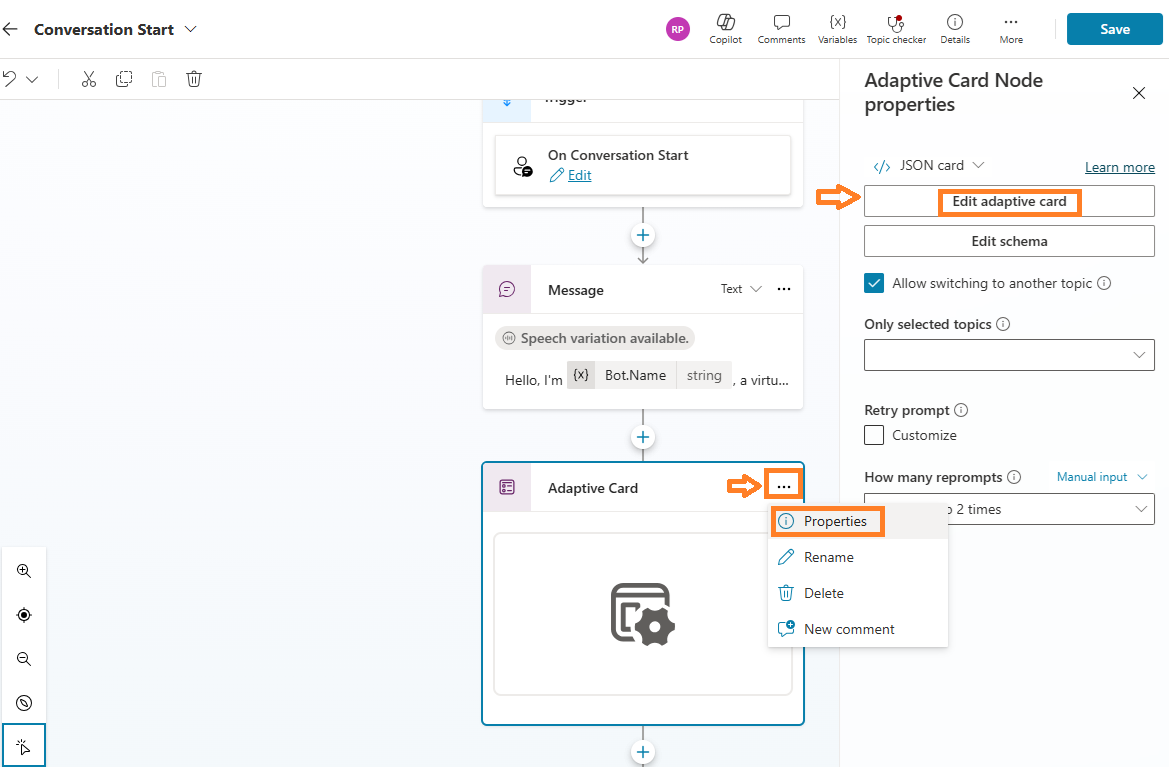The width and height of the screenshot is (1169, 767).
Task: Open the Learn more link
Action: point(1119,167)
